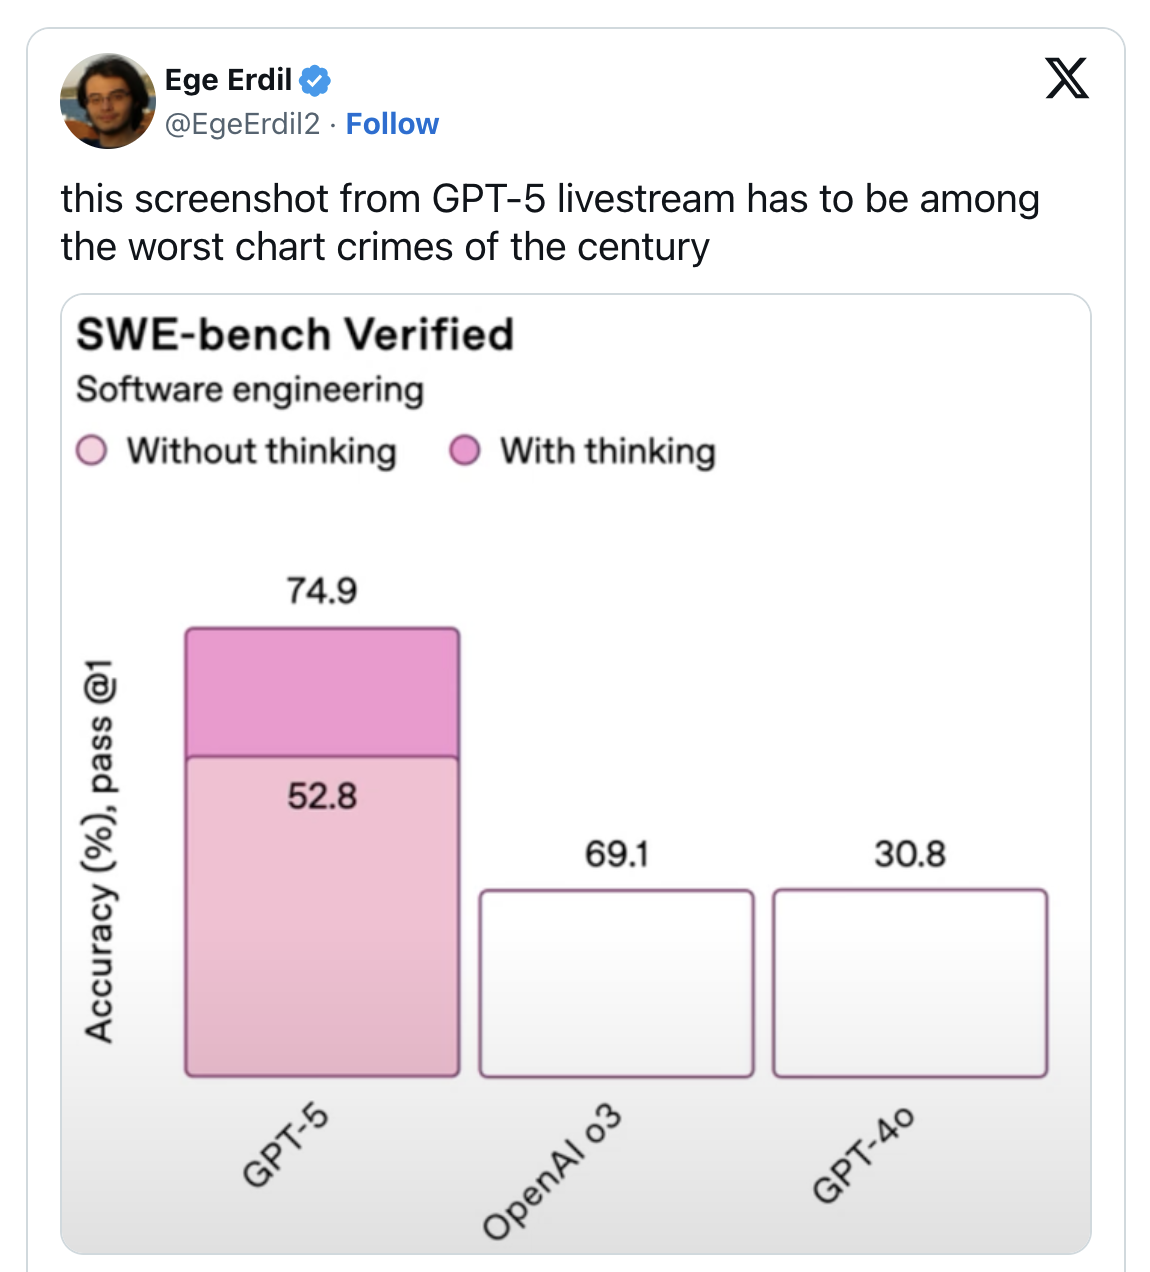
Task: Click the OpenAI o3 bar
Action: point(617,982)
